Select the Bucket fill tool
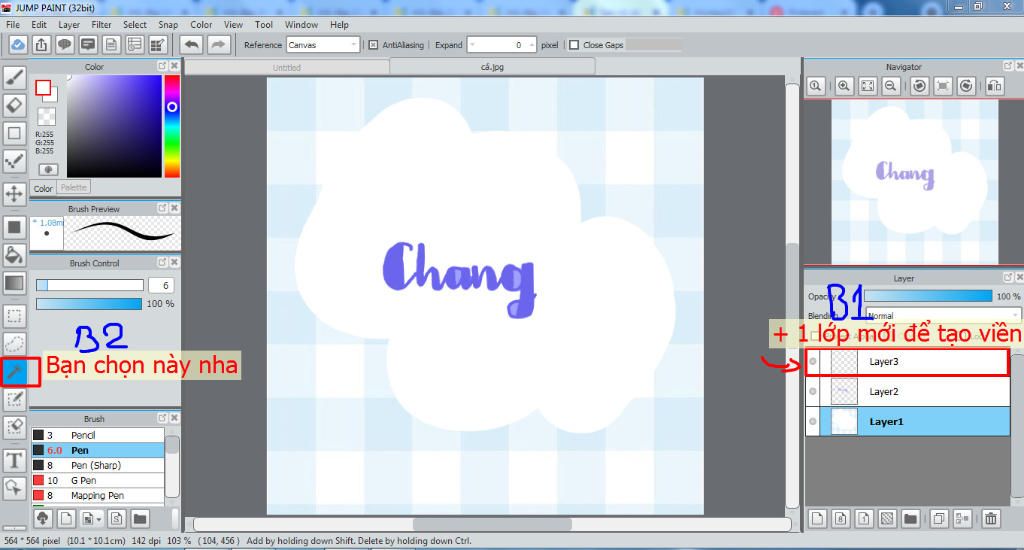Image resolution: width=1024 pixels, height=550 pixels. pos(14,255)
